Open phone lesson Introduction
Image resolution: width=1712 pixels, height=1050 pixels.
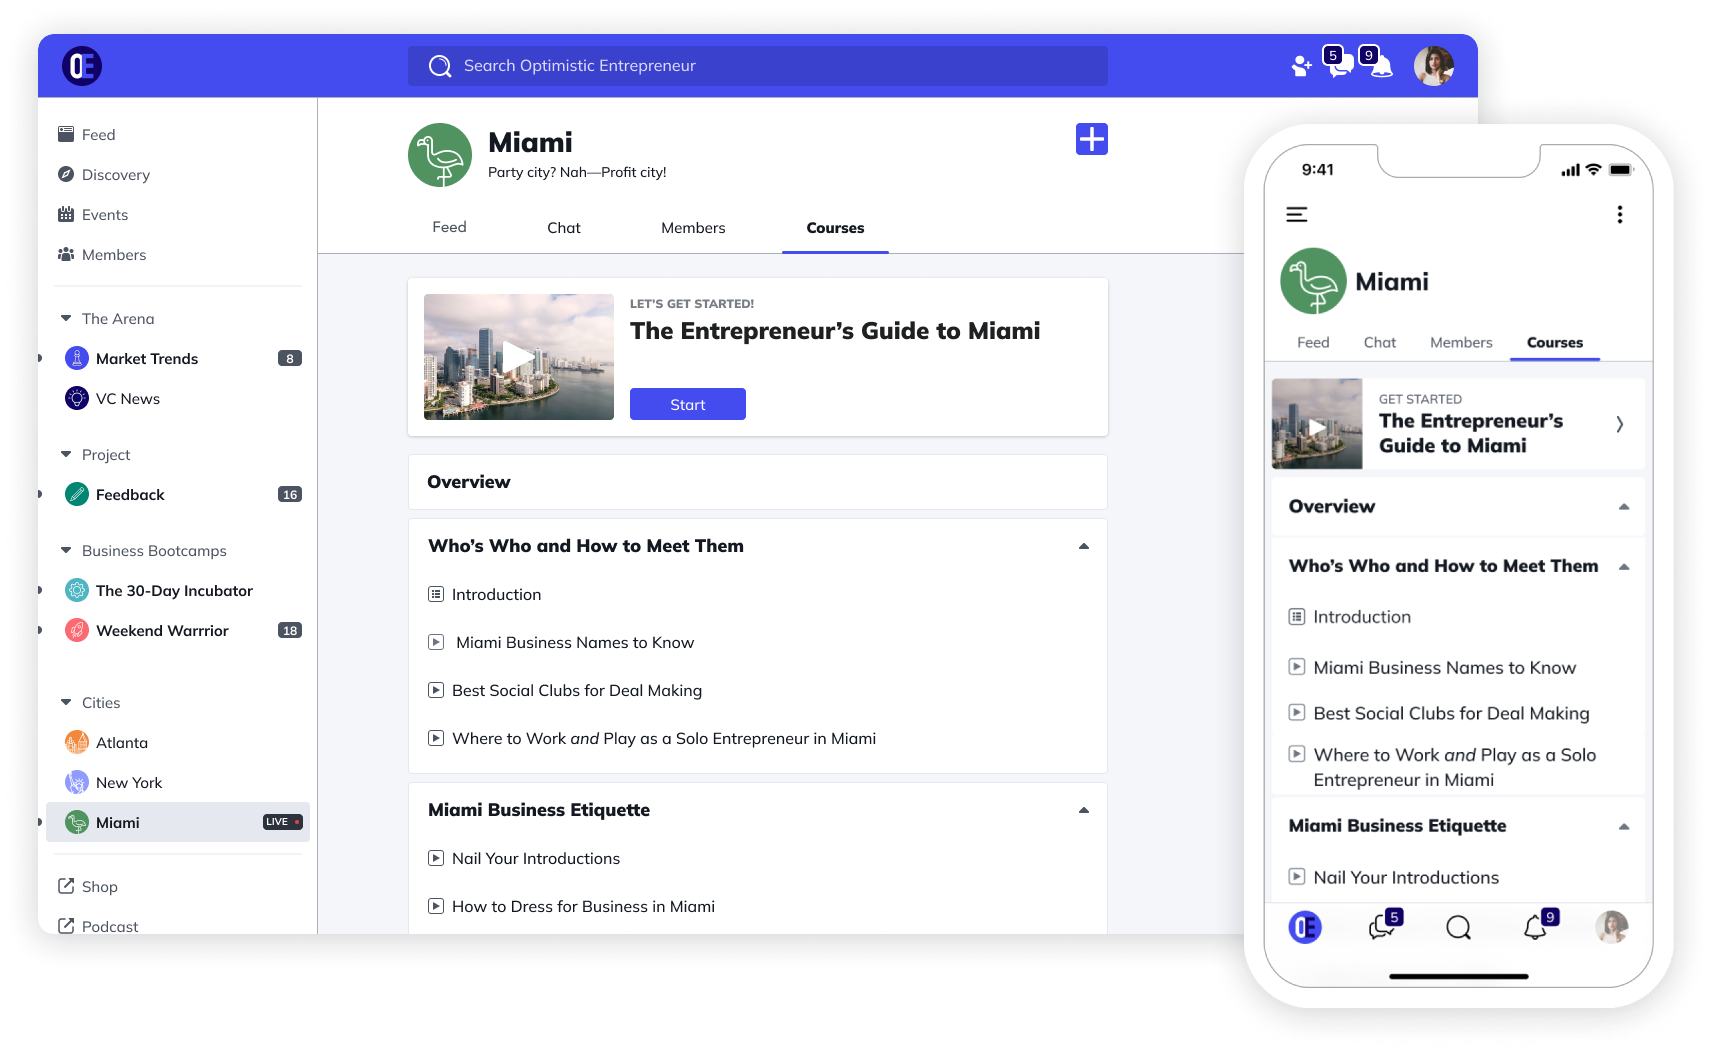(1350, 617)
